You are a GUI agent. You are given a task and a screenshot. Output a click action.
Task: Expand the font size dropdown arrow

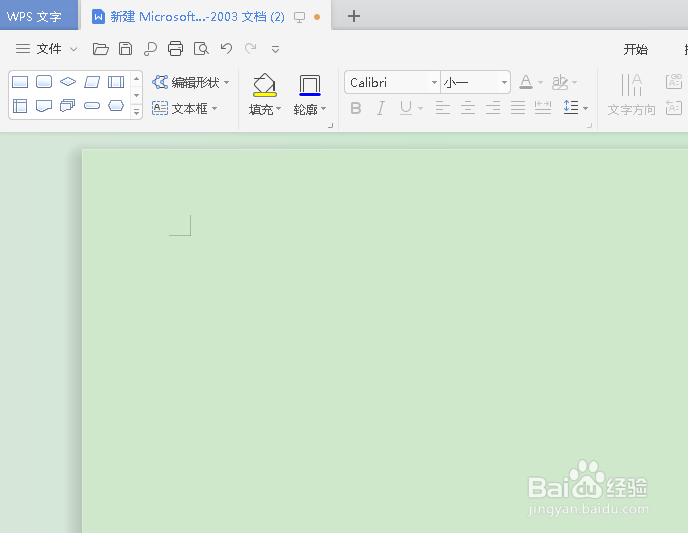coord(504,82)
